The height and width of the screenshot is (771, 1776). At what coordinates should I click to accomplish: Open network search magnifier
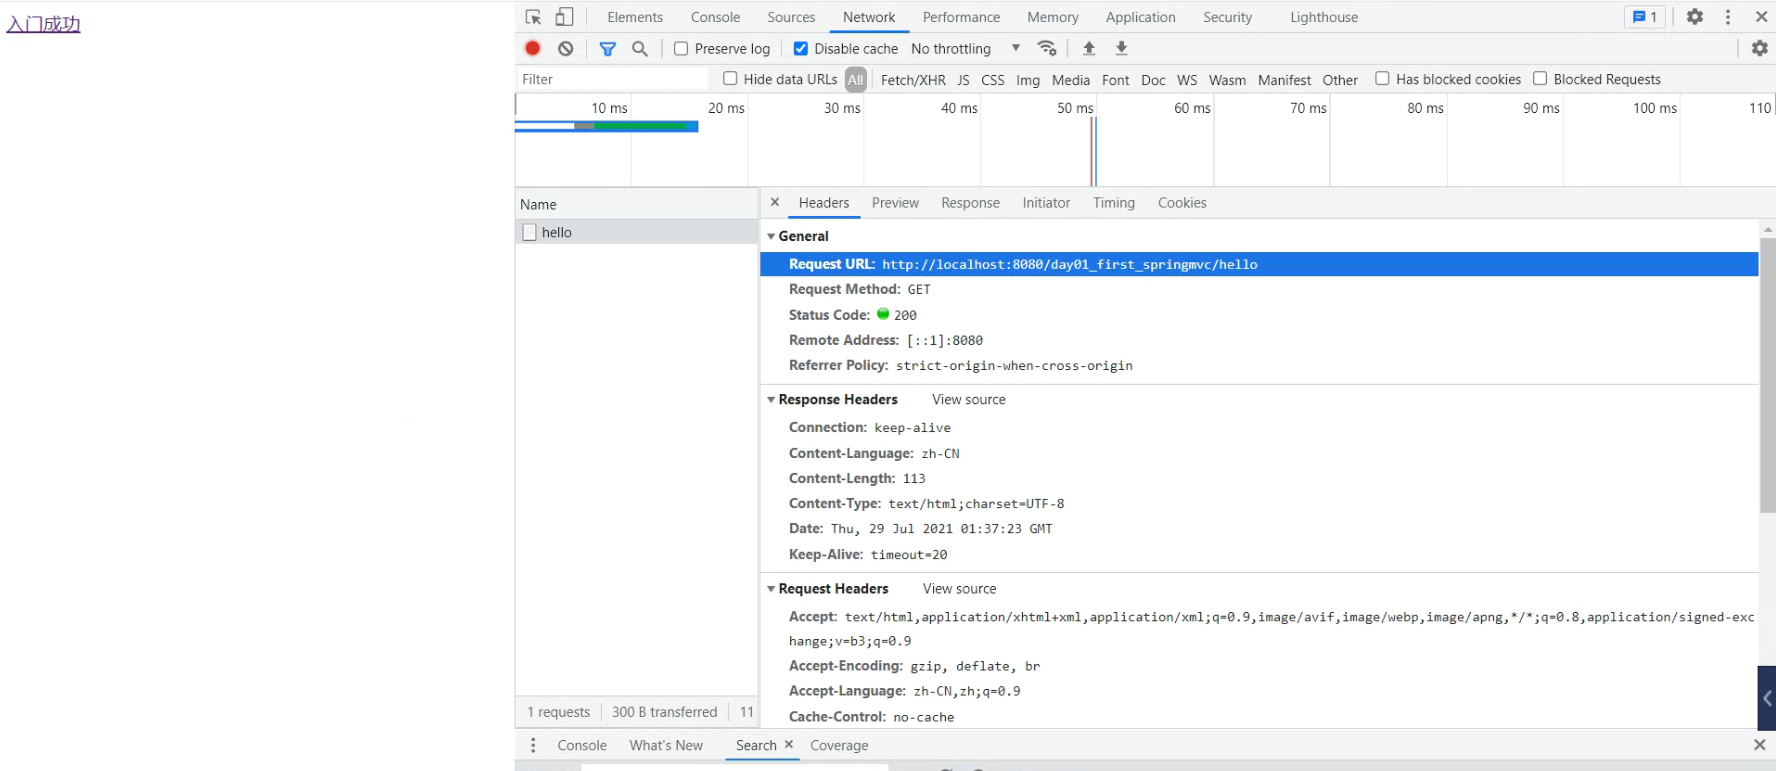[640, 48]
